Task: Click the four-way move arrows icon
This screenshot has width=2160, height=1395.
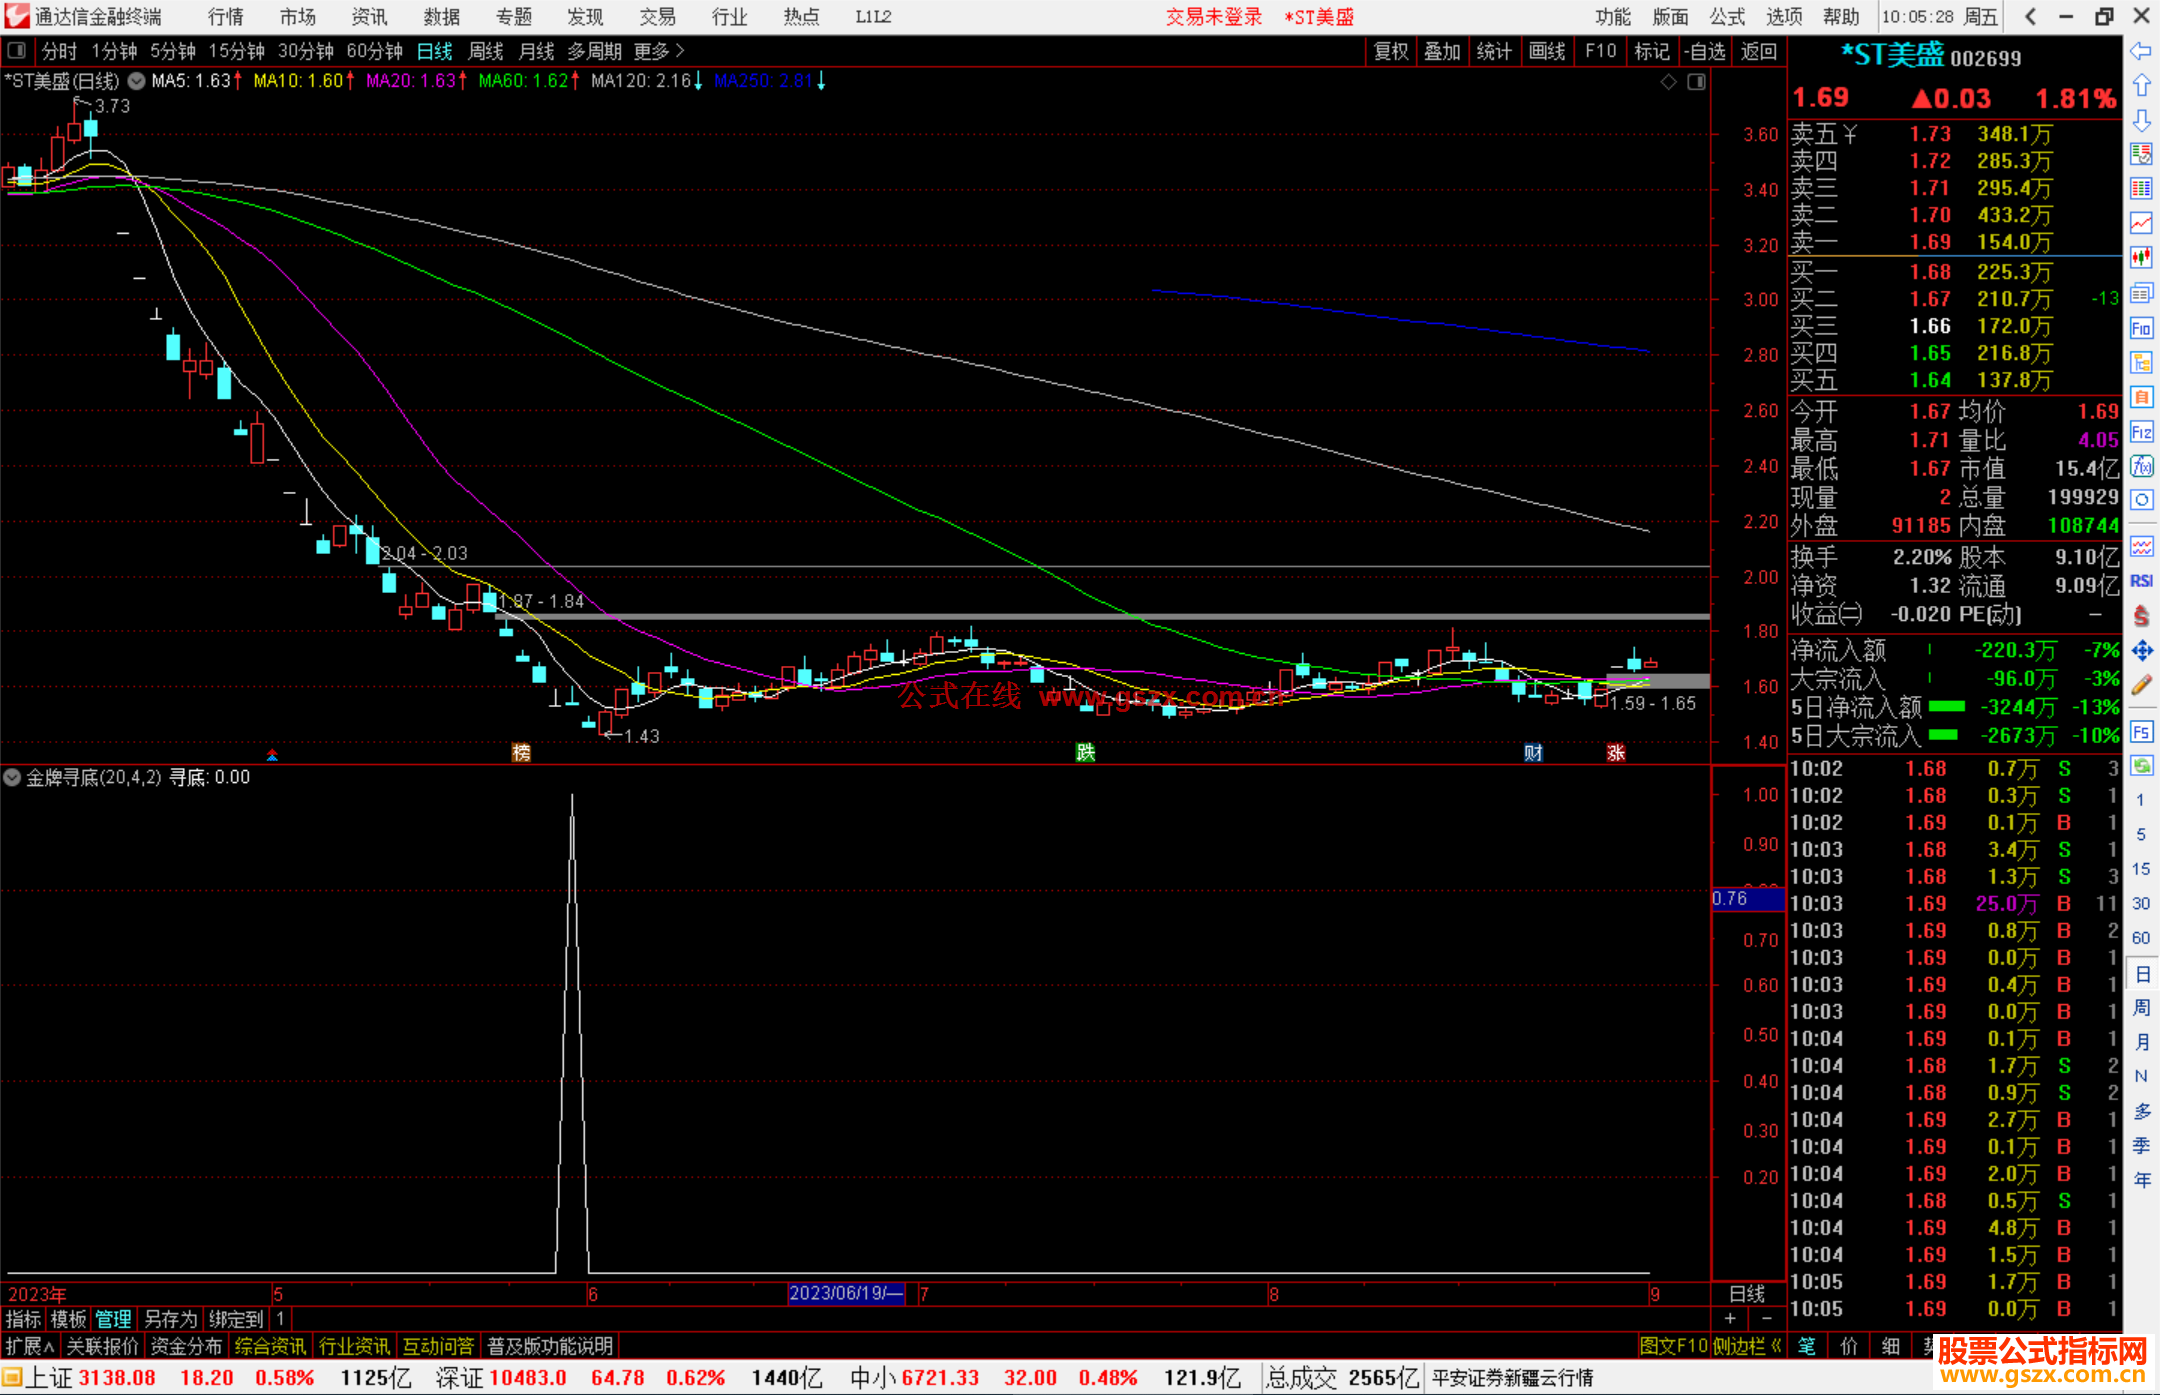Action: 2141,651
